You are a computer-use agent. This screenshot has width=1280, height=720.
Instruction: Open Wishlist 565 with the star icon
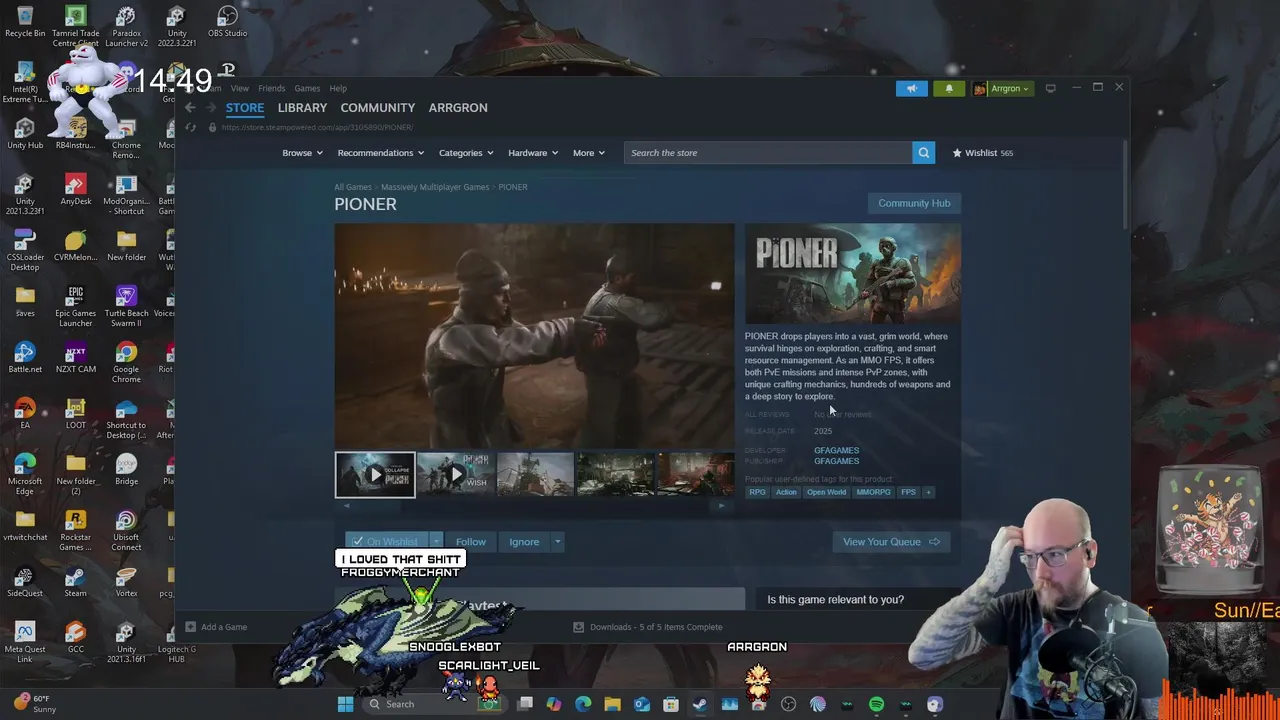coord(983,153)
